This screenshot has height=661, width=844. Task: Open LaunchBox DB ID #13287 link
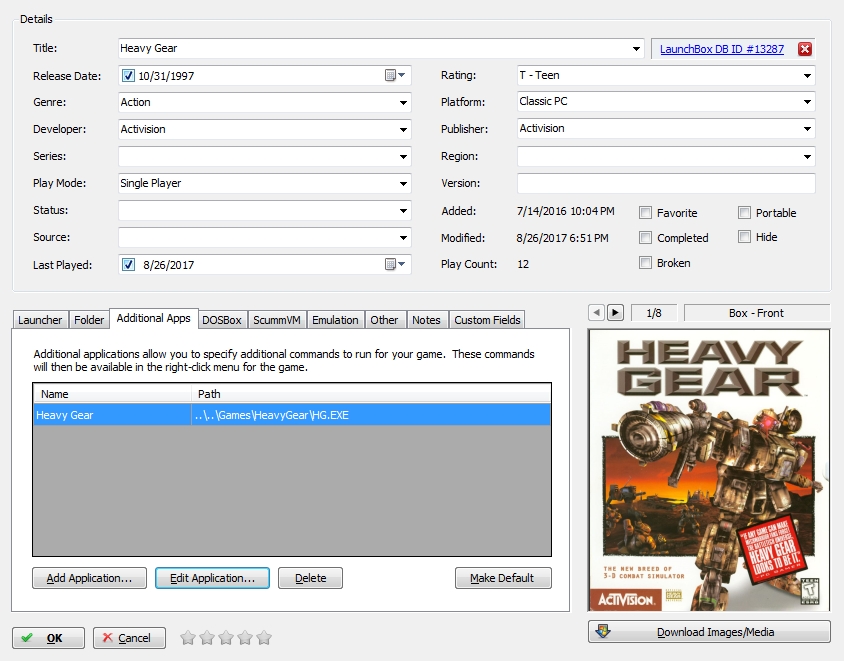click(x=722, y=49)
